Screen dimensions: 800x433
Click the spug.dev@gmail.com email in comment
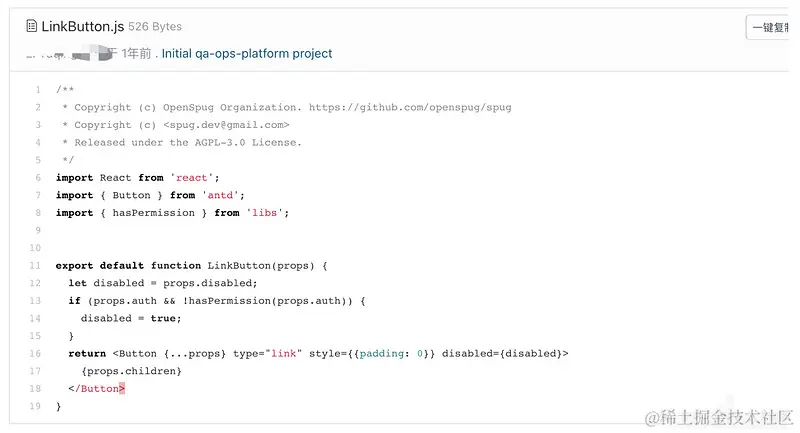click(226, 125)
